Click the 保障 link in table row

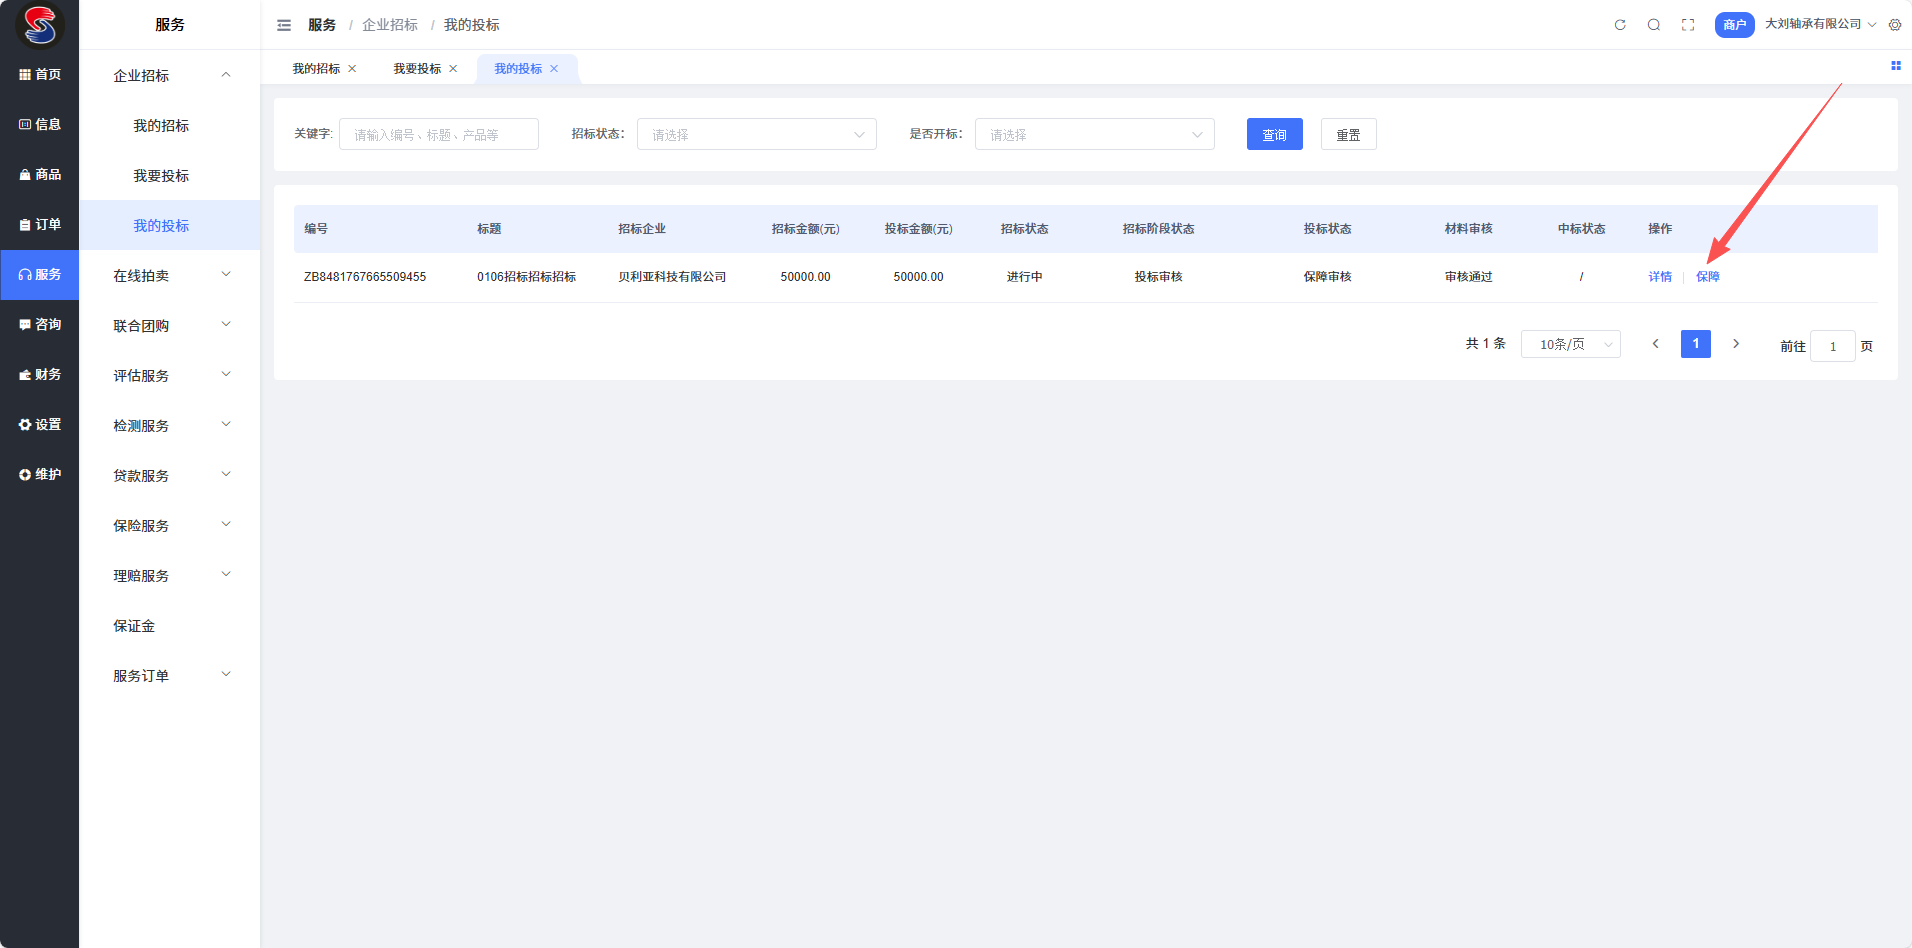tap(1708, 277)
